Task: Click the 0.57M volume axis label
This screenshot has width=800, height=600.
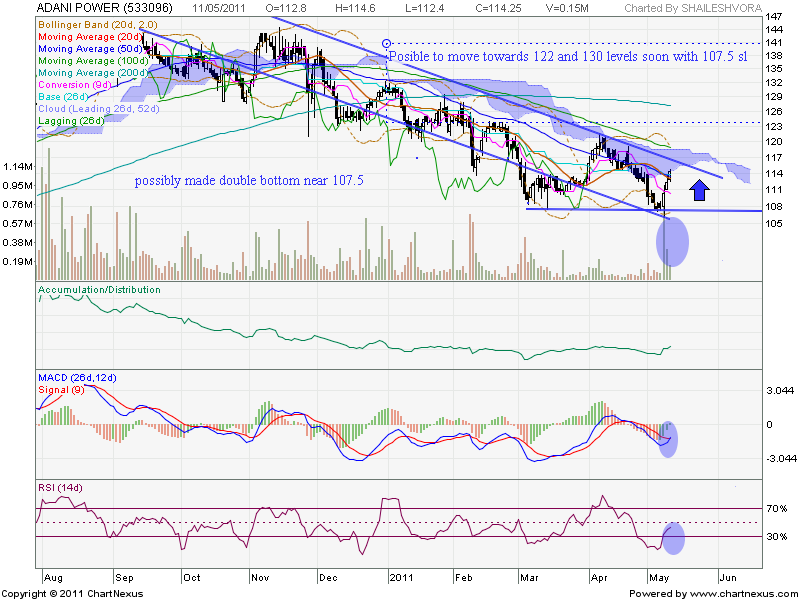Action: [x=18, y=223]
